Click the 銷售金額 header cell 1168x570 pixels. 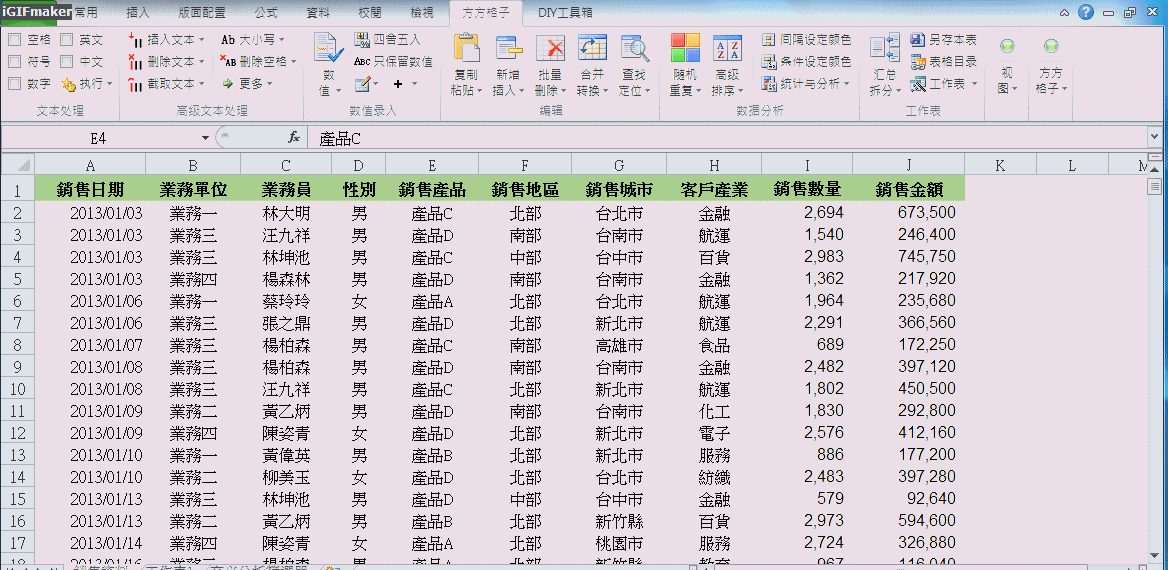click(x=909, y=189)
